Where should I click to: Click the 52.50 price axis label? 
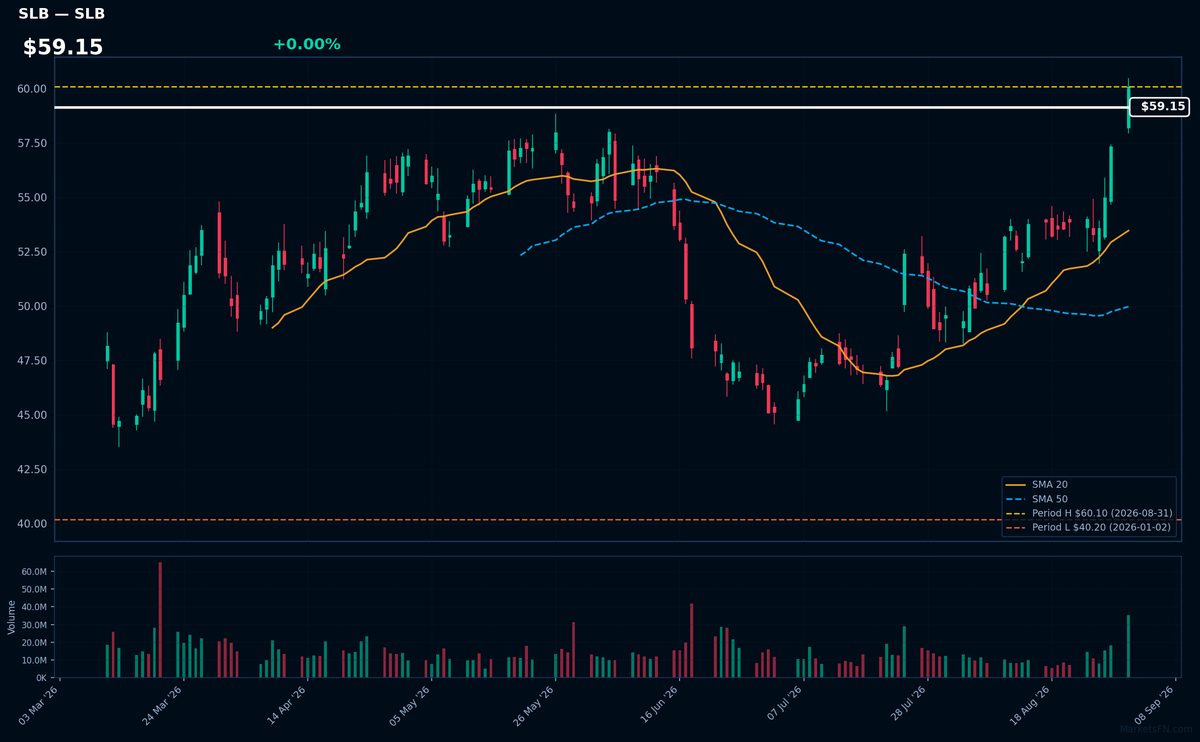pos(32,252)
